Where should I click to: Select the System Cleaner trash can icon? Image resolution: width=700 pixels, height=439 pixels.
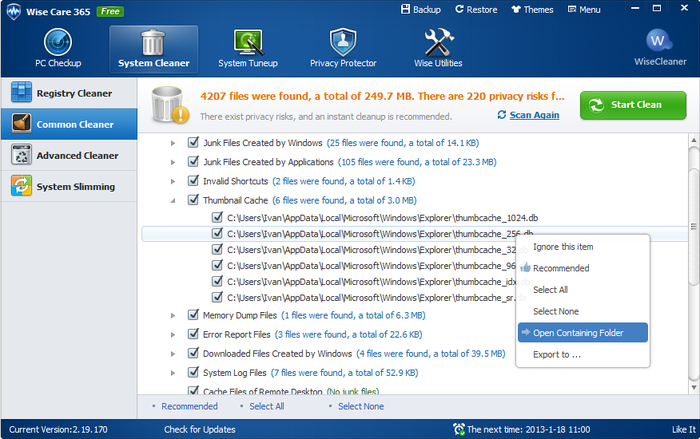click(153, 42)
